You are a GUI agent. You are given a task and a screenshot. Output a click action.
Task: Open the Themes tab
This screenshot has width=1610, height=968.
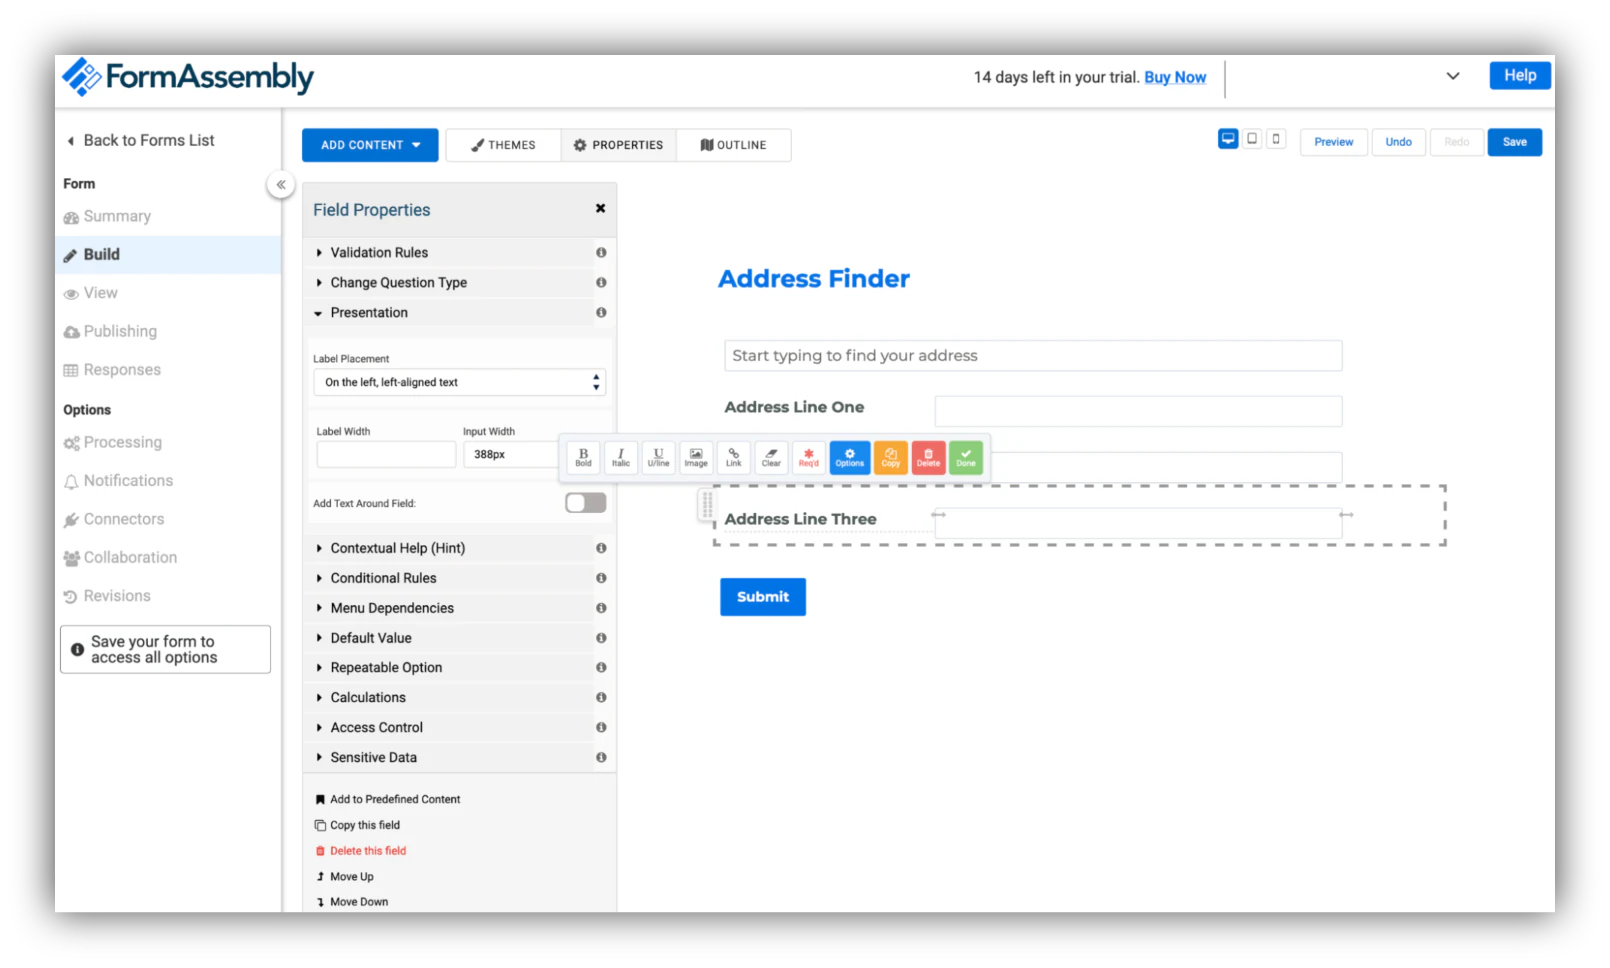pyautogui.click(x=503, y=145)
